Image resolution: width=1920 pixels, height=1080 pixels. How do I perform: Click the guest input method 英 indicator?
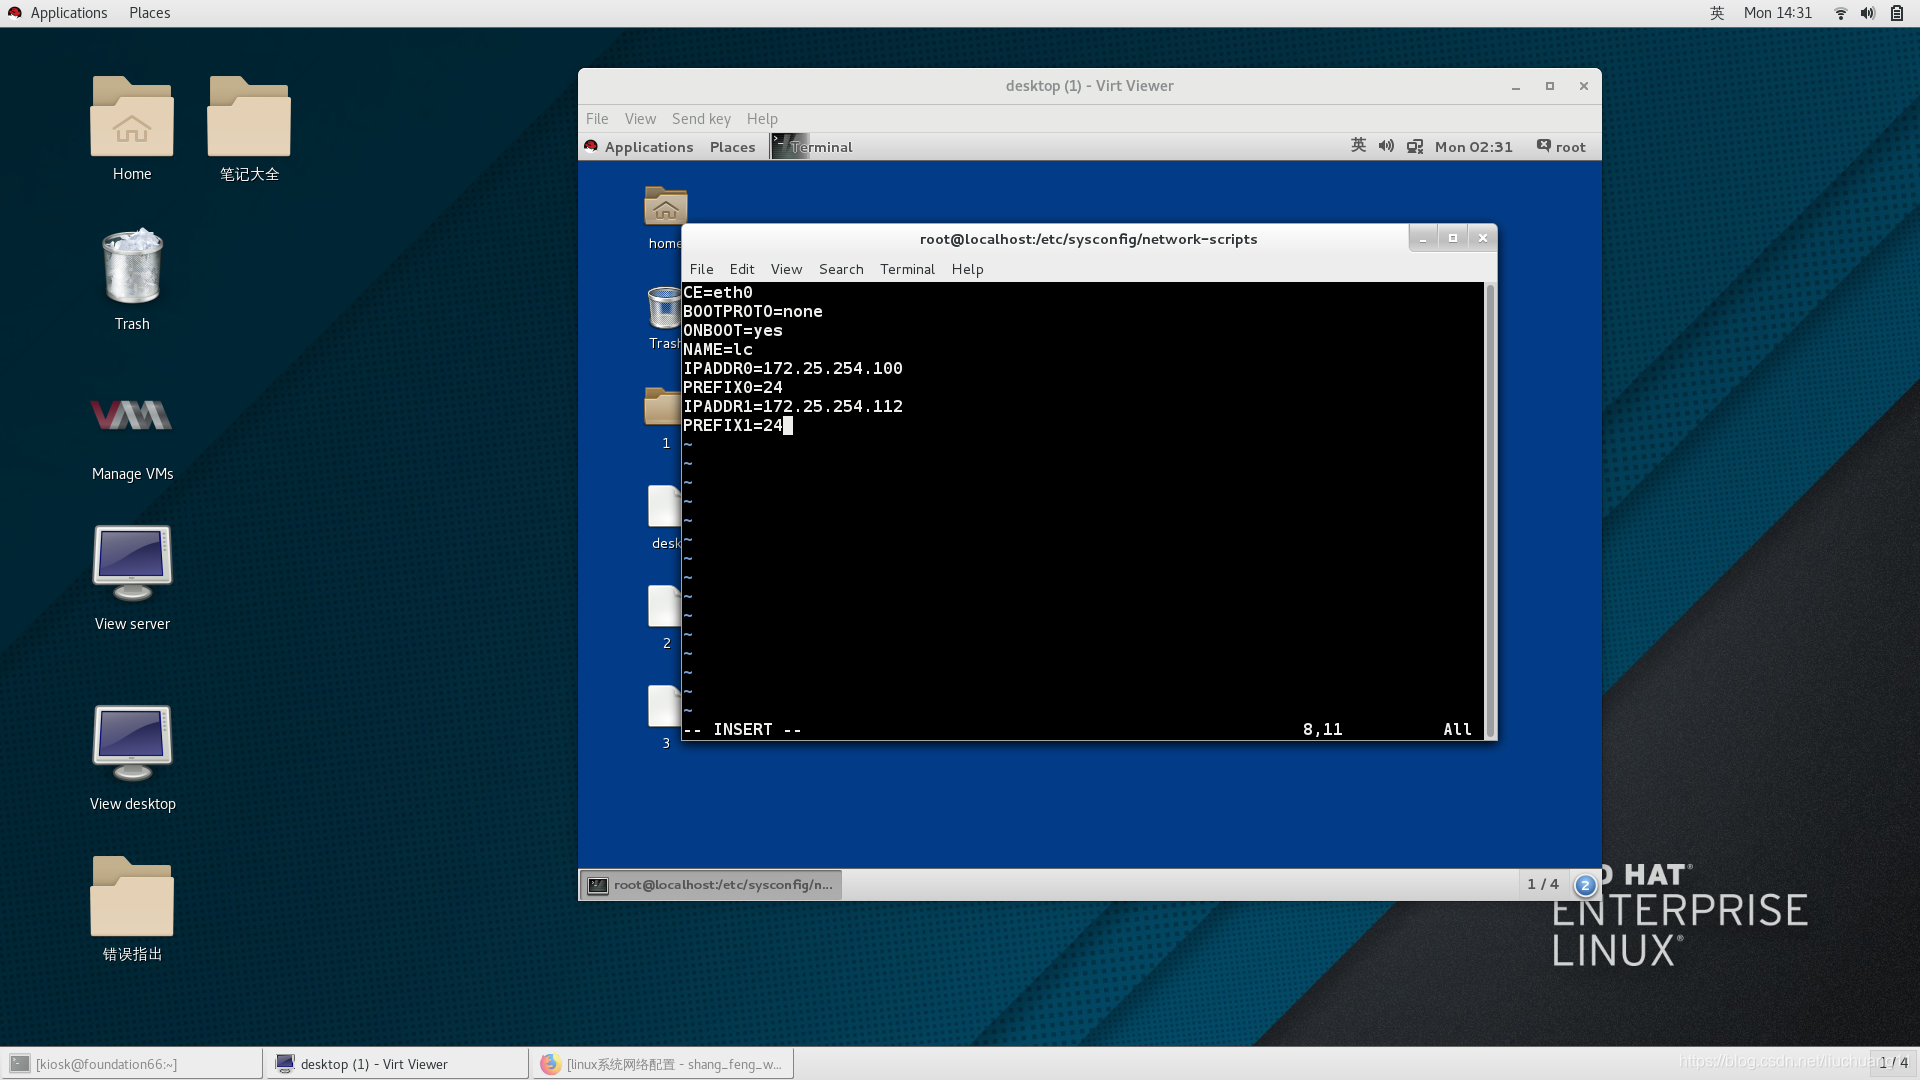(x=1358, y=146)
